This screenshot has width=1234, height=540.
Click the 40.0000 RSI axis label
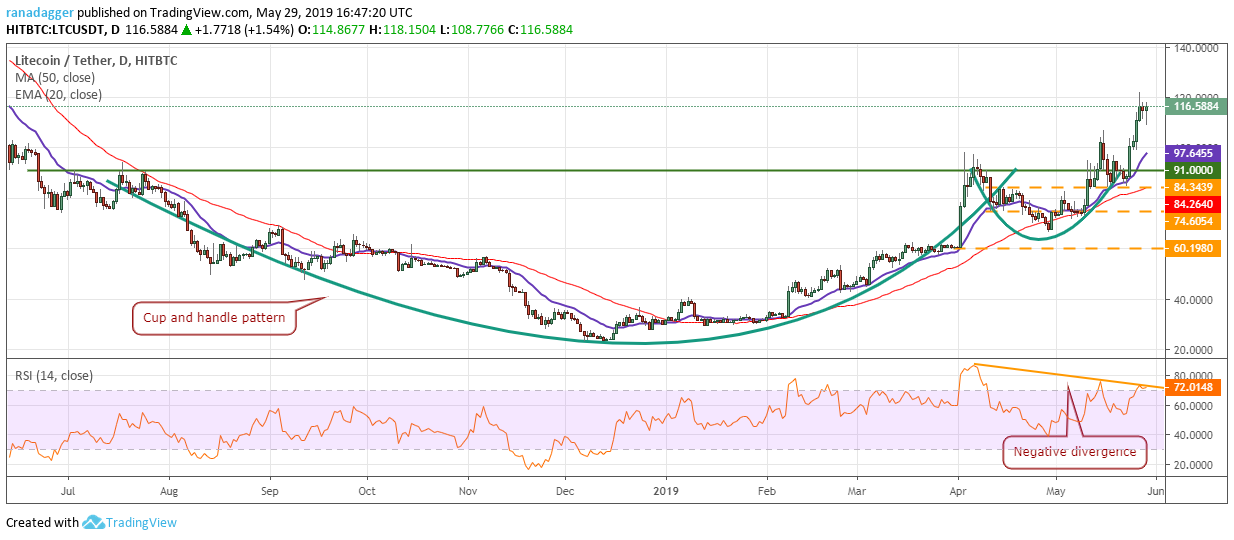[x=1192, y=435]
